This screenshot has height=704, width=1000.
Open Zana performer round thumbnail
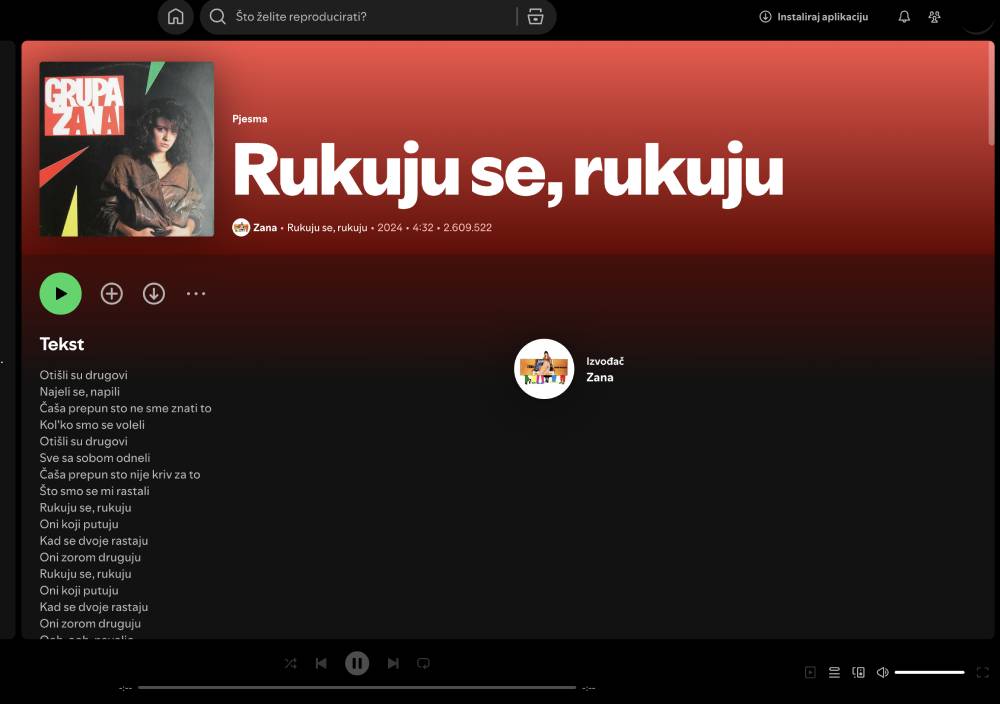pos(544,369)
